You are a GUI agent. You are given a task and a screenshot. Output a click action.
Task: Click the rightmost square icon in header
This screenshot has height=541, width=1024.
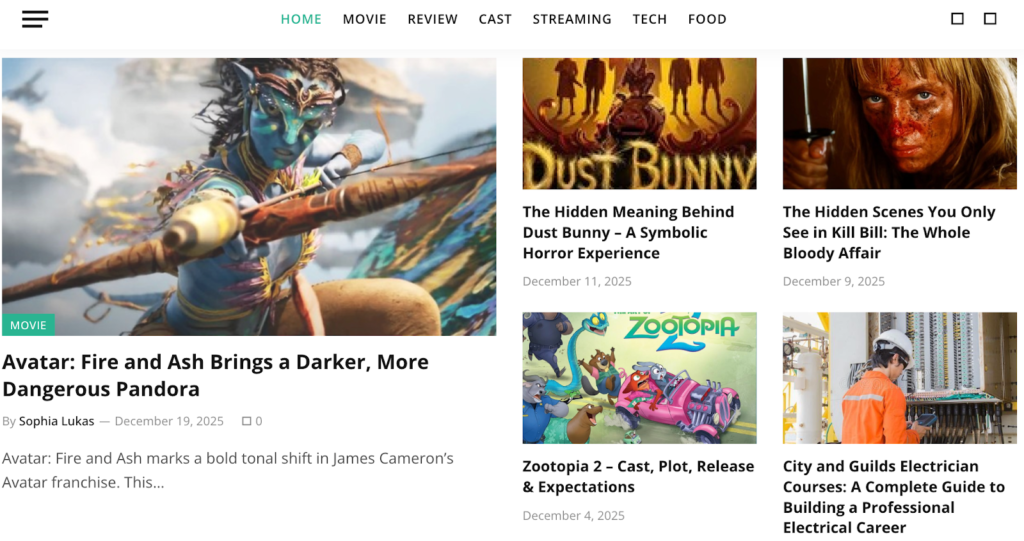pyautogui.click(x=990, y=19)
